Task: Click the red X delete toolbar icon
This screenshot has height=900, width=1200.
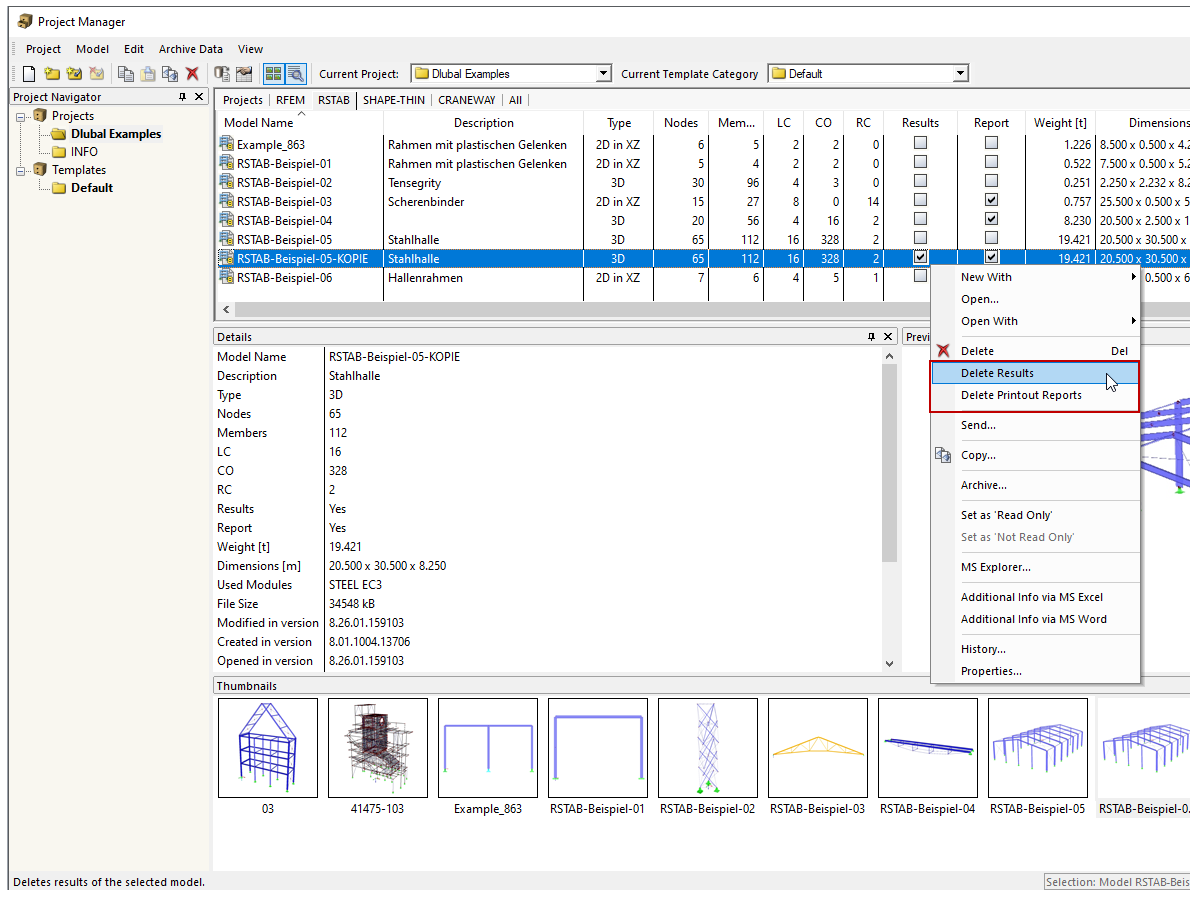Action: [x=191, y=73]
